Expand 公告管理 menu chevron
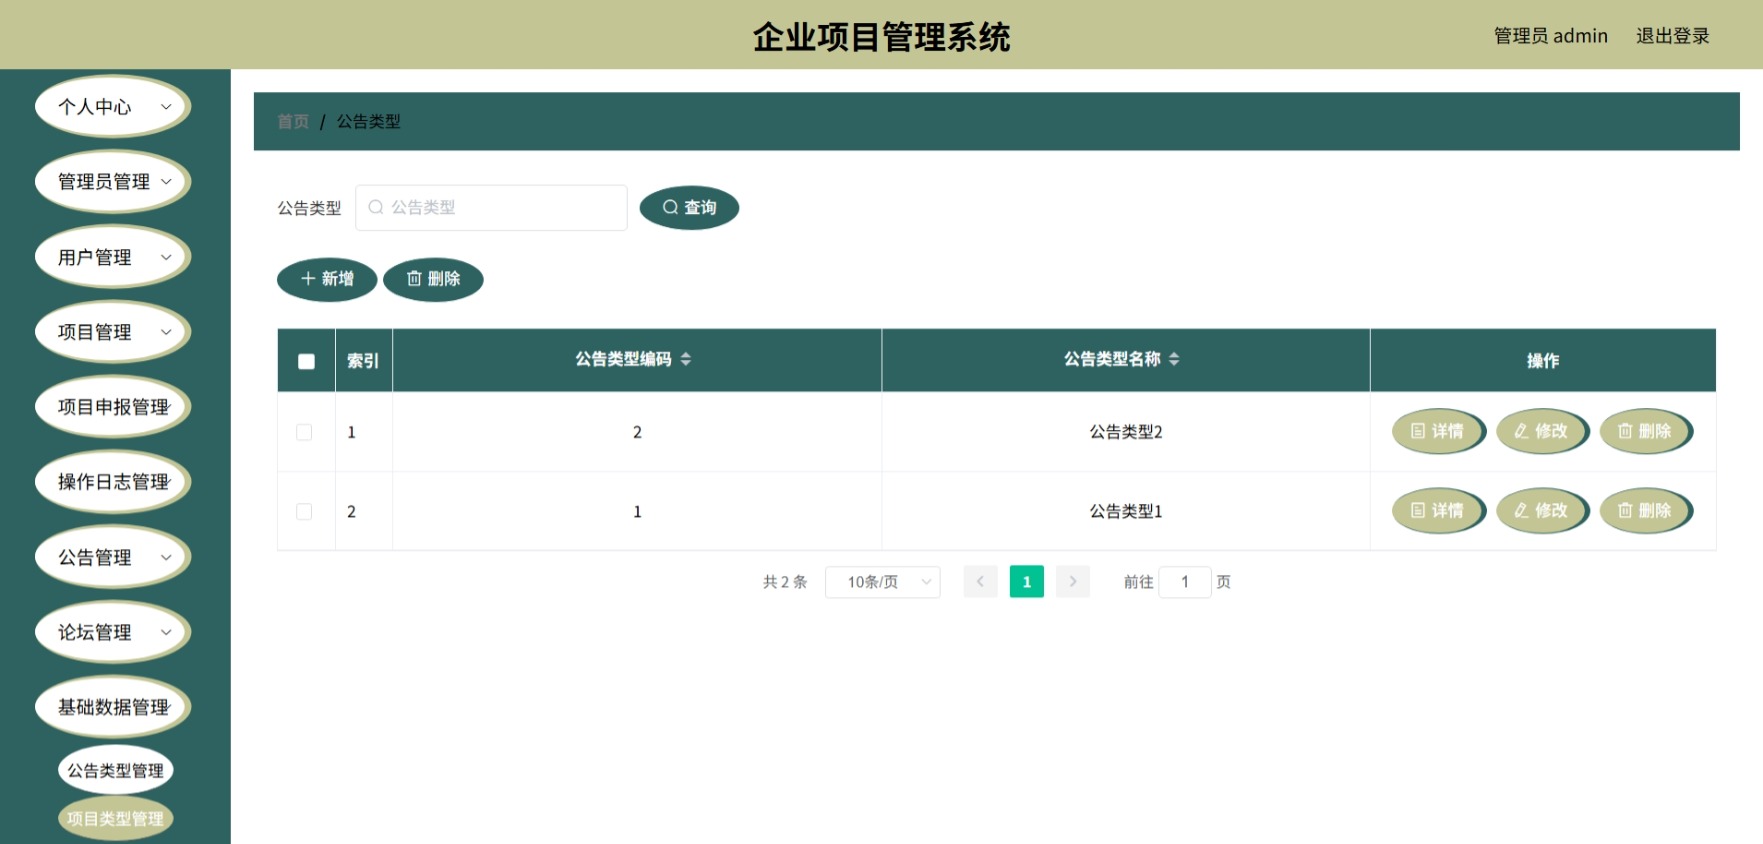 [166, 557]
